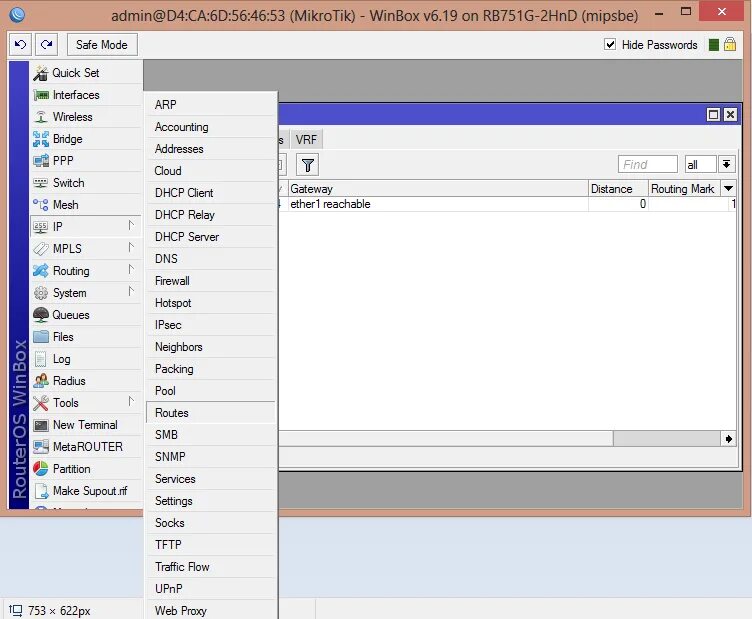
Task: Click the Switch device icon
Action: [41, 183]
